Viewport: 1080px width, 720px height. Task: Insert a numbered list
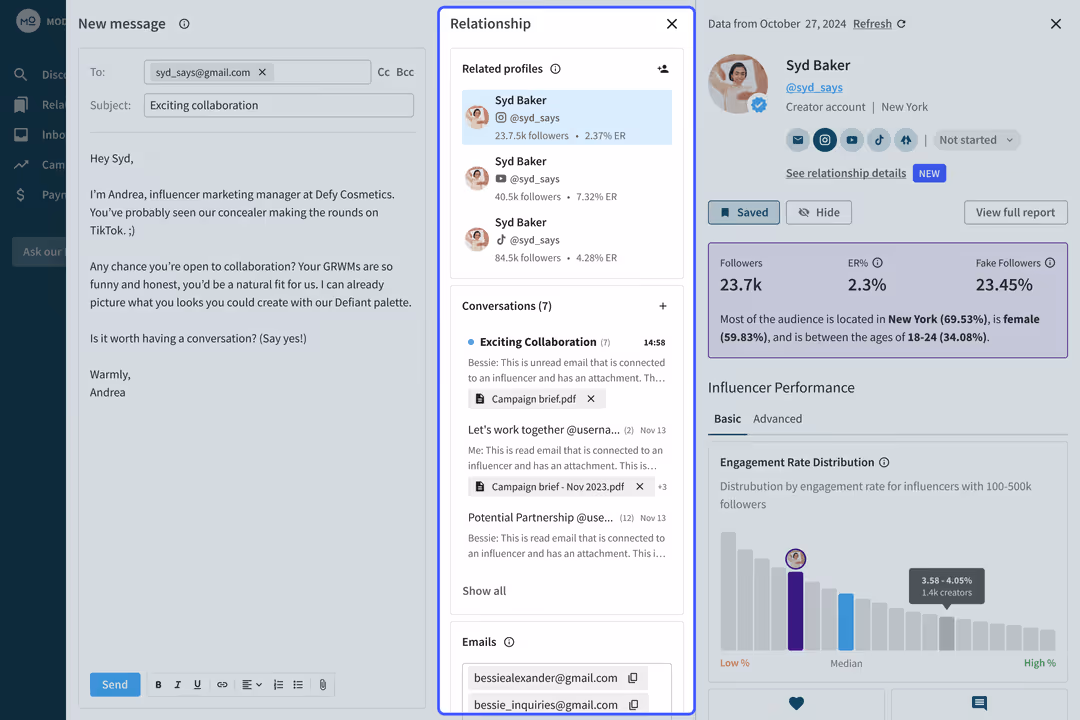coord(278,685)
